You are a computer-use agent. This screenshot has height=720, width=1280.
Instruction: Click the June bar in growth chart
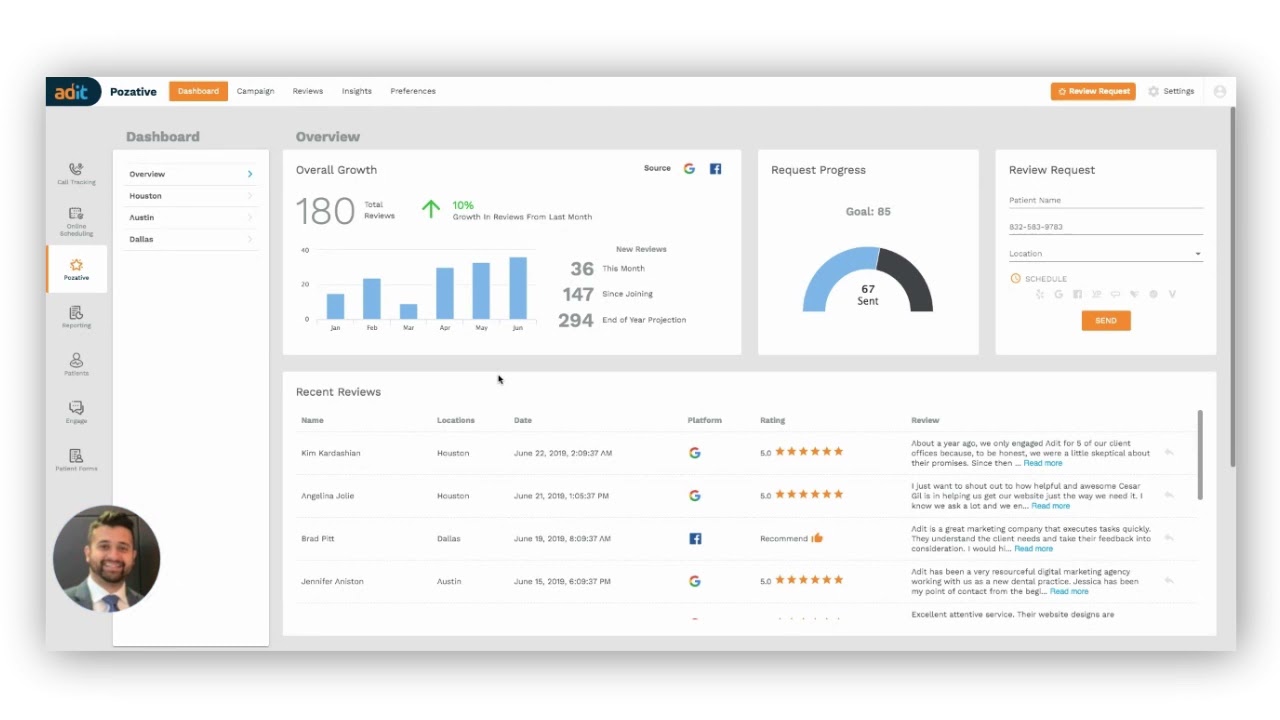517,288
